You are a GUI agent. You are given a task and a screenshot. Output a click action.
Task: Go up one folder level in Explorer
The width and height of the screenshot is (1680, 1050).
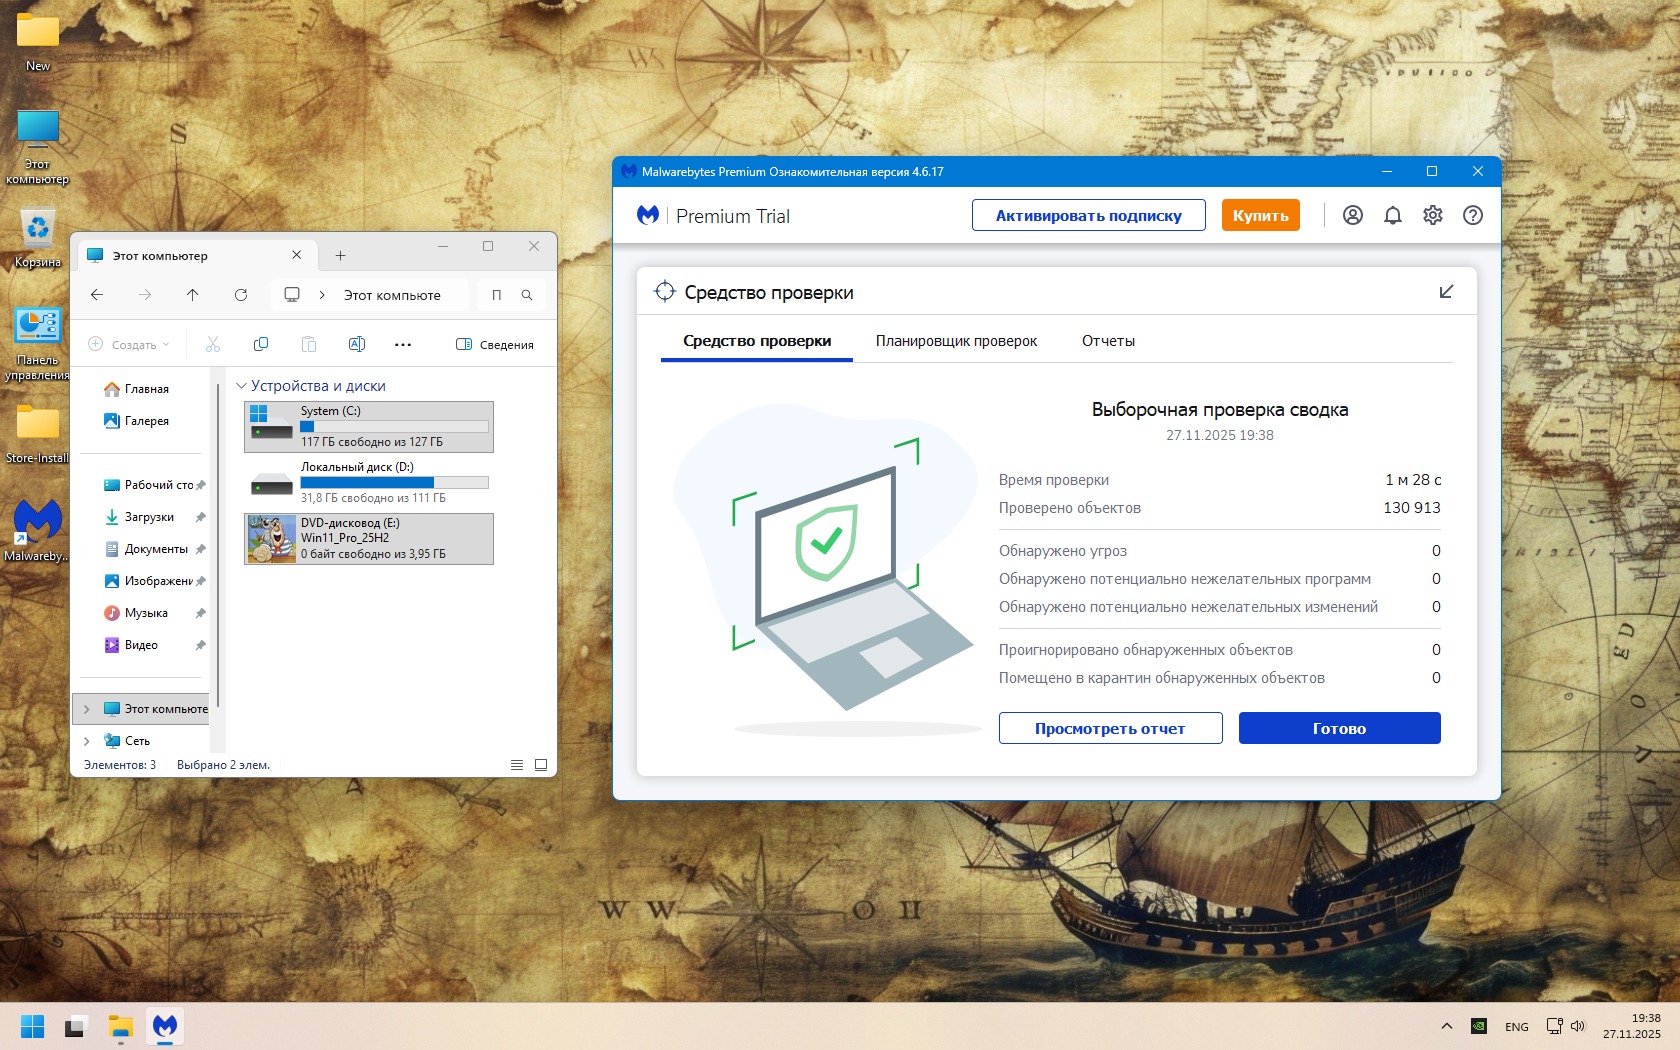coord(193,295)
